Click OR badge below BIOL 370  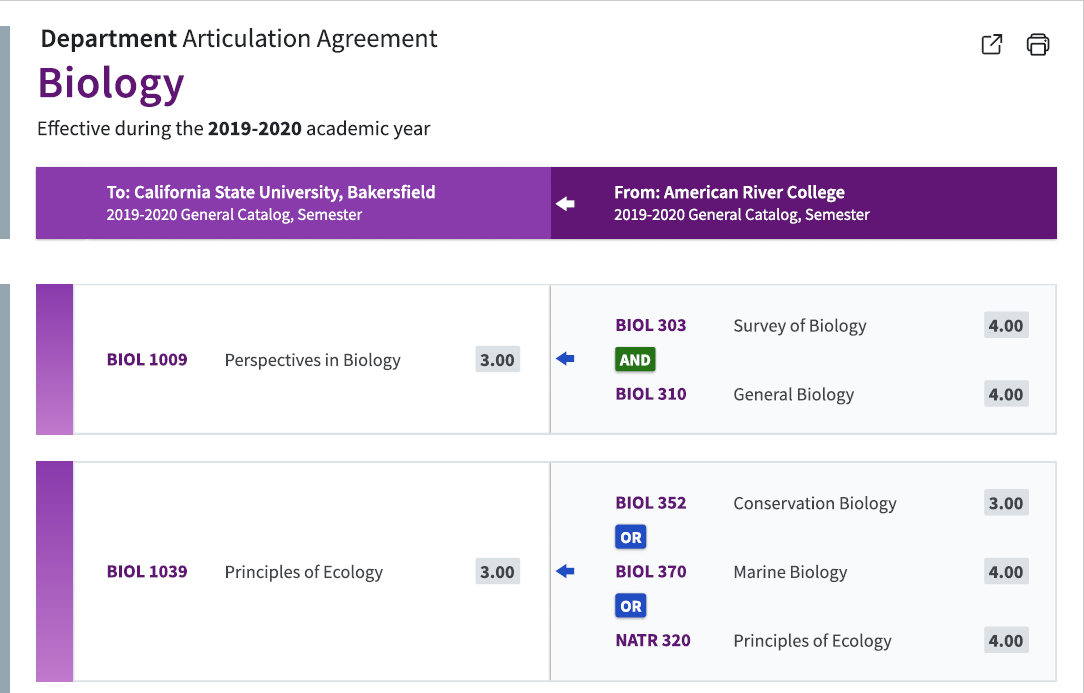pyautogui.click(x=630, y=606)
